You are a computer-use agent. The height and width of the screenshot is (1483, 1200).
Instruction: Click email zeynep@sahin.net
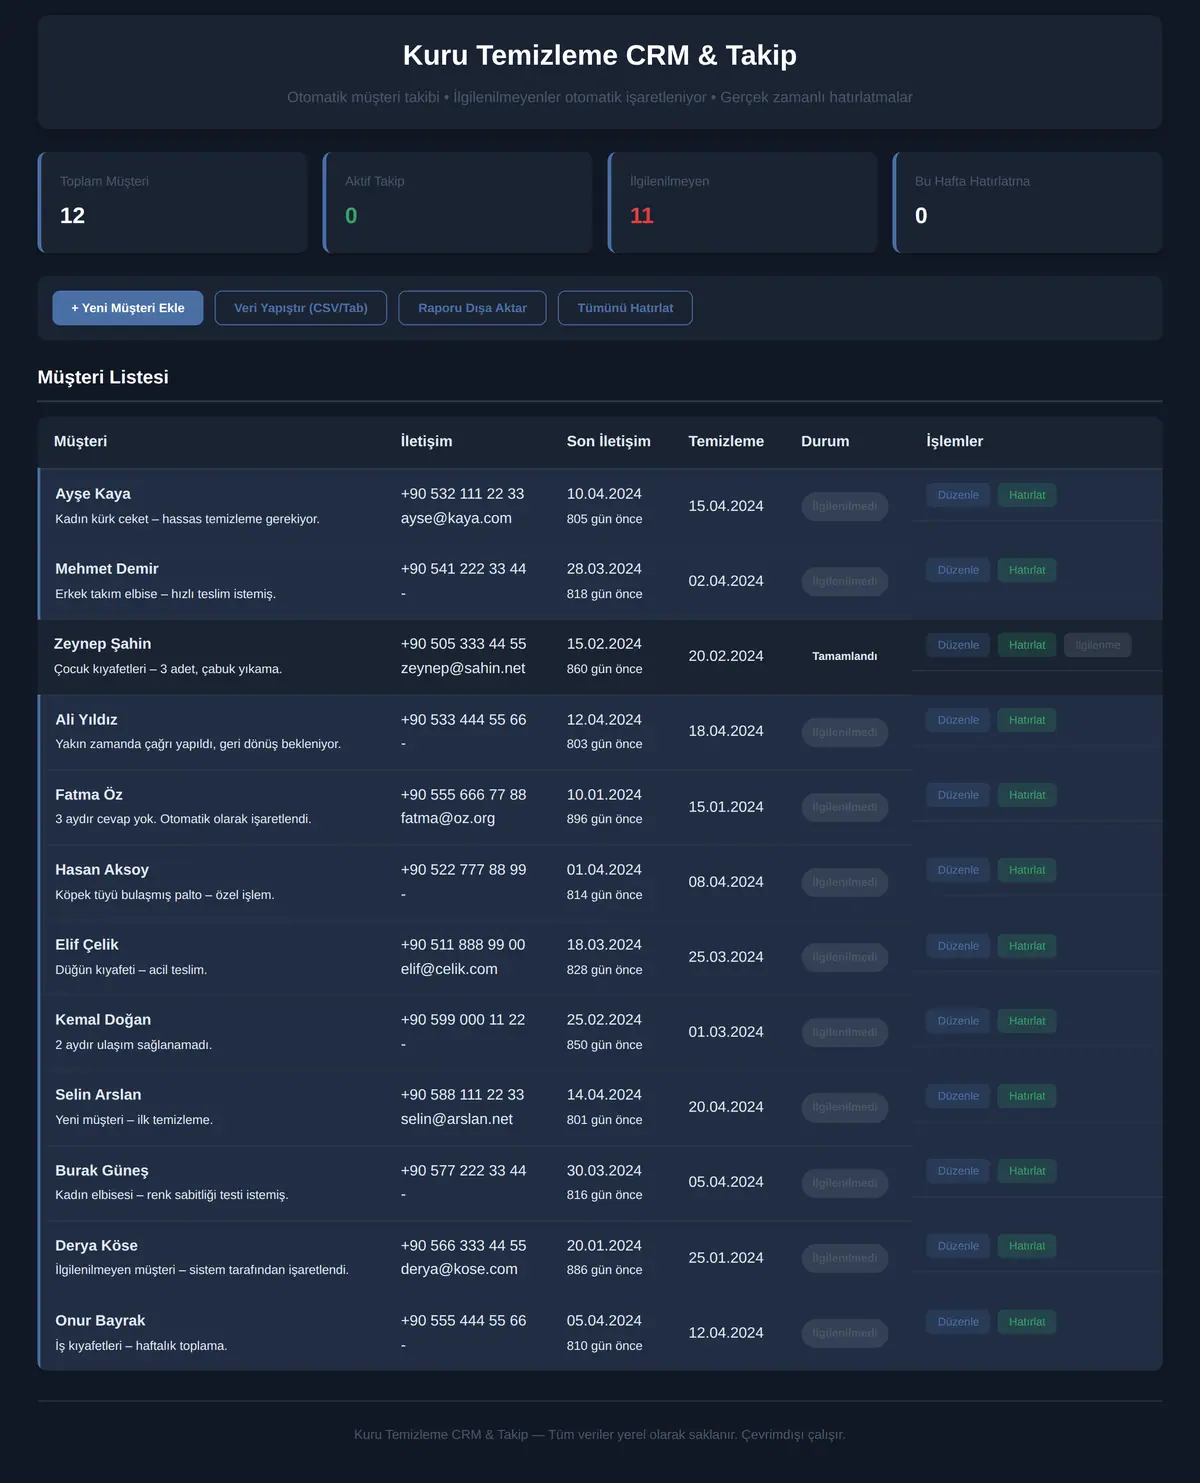463,668
